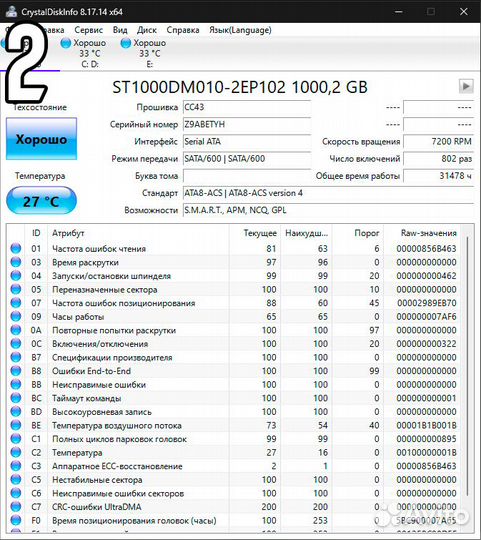Click blue status orb for attribute 01
The width and height of the screenshot is (481, 540).
15,248
